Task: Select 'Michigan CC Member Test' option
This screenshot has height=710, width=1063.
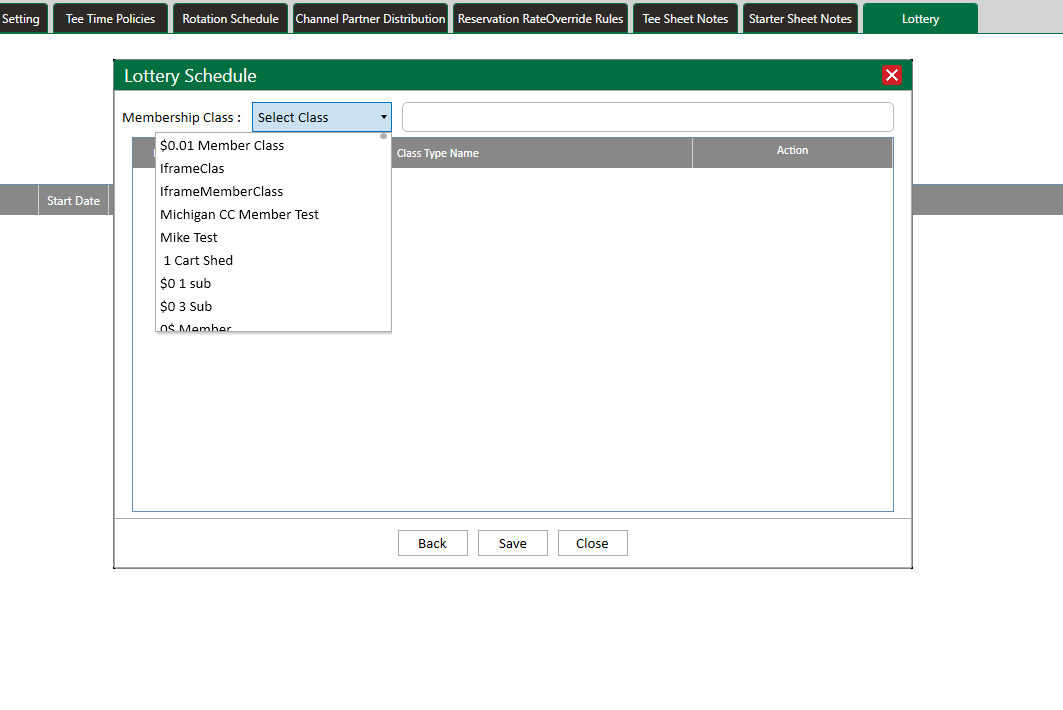Action: [x=239, y=215]
